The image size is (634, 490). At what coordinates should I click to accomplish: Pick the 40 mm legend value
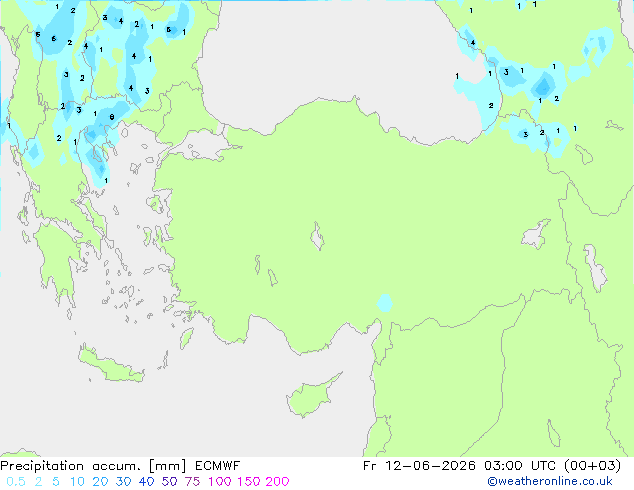click(146, 482)
